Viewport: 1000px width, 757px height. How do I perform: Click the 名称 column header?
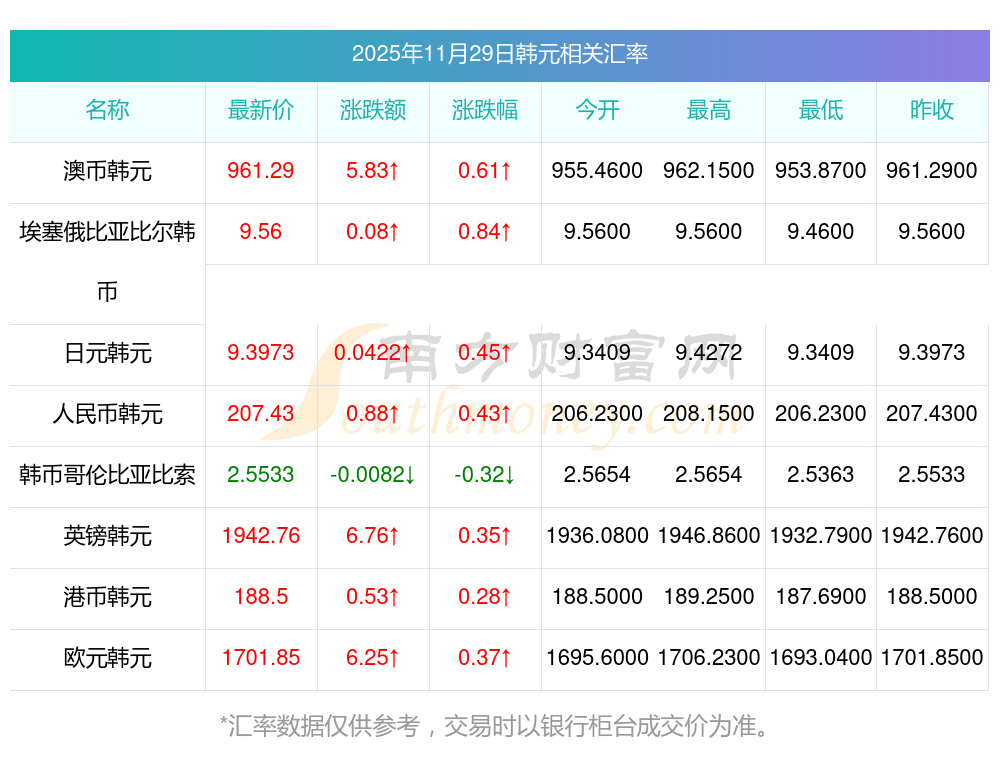(107, 110)
